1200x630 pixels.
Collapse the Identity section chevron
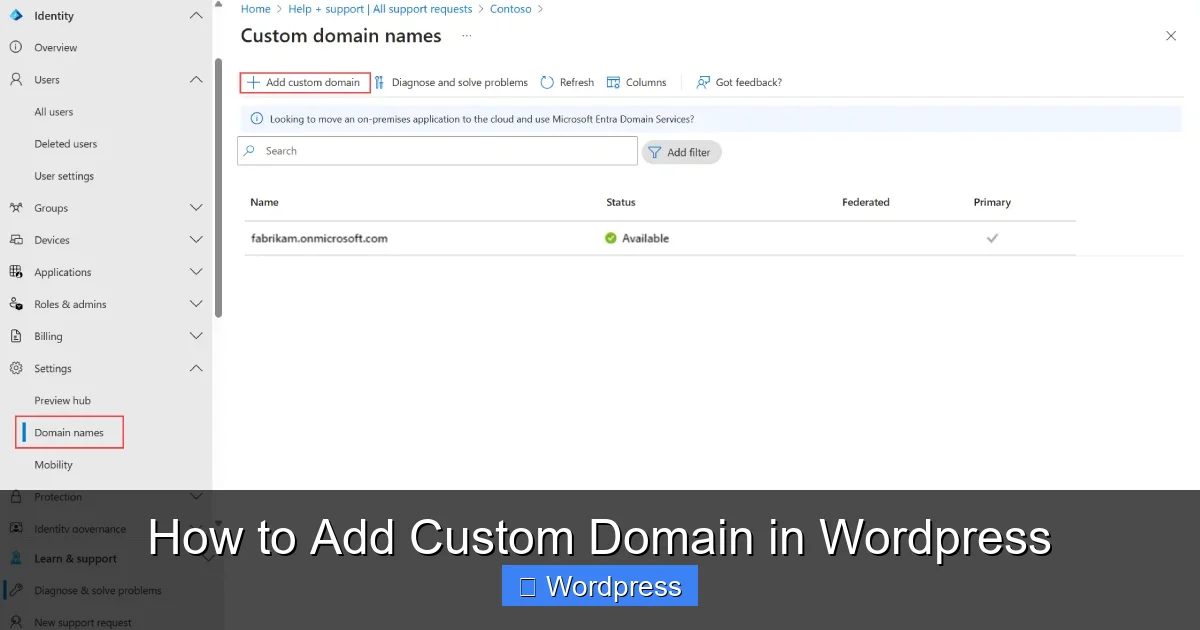pos(195,15)
